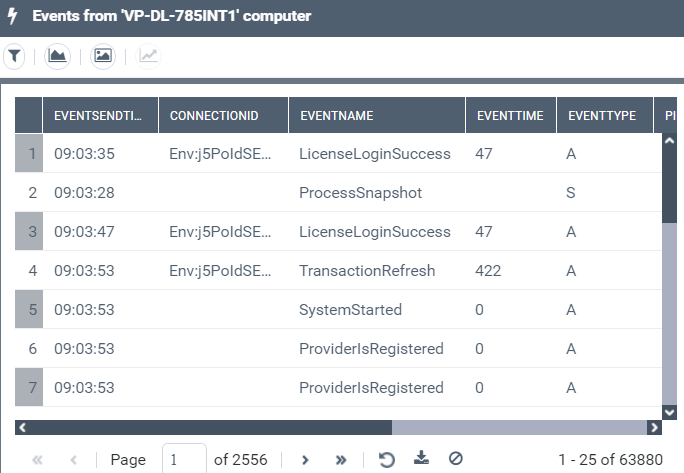Click the vertical scrollbar down arrow
The height and width of the screenshot is (473, 684).
coord(669,410)
